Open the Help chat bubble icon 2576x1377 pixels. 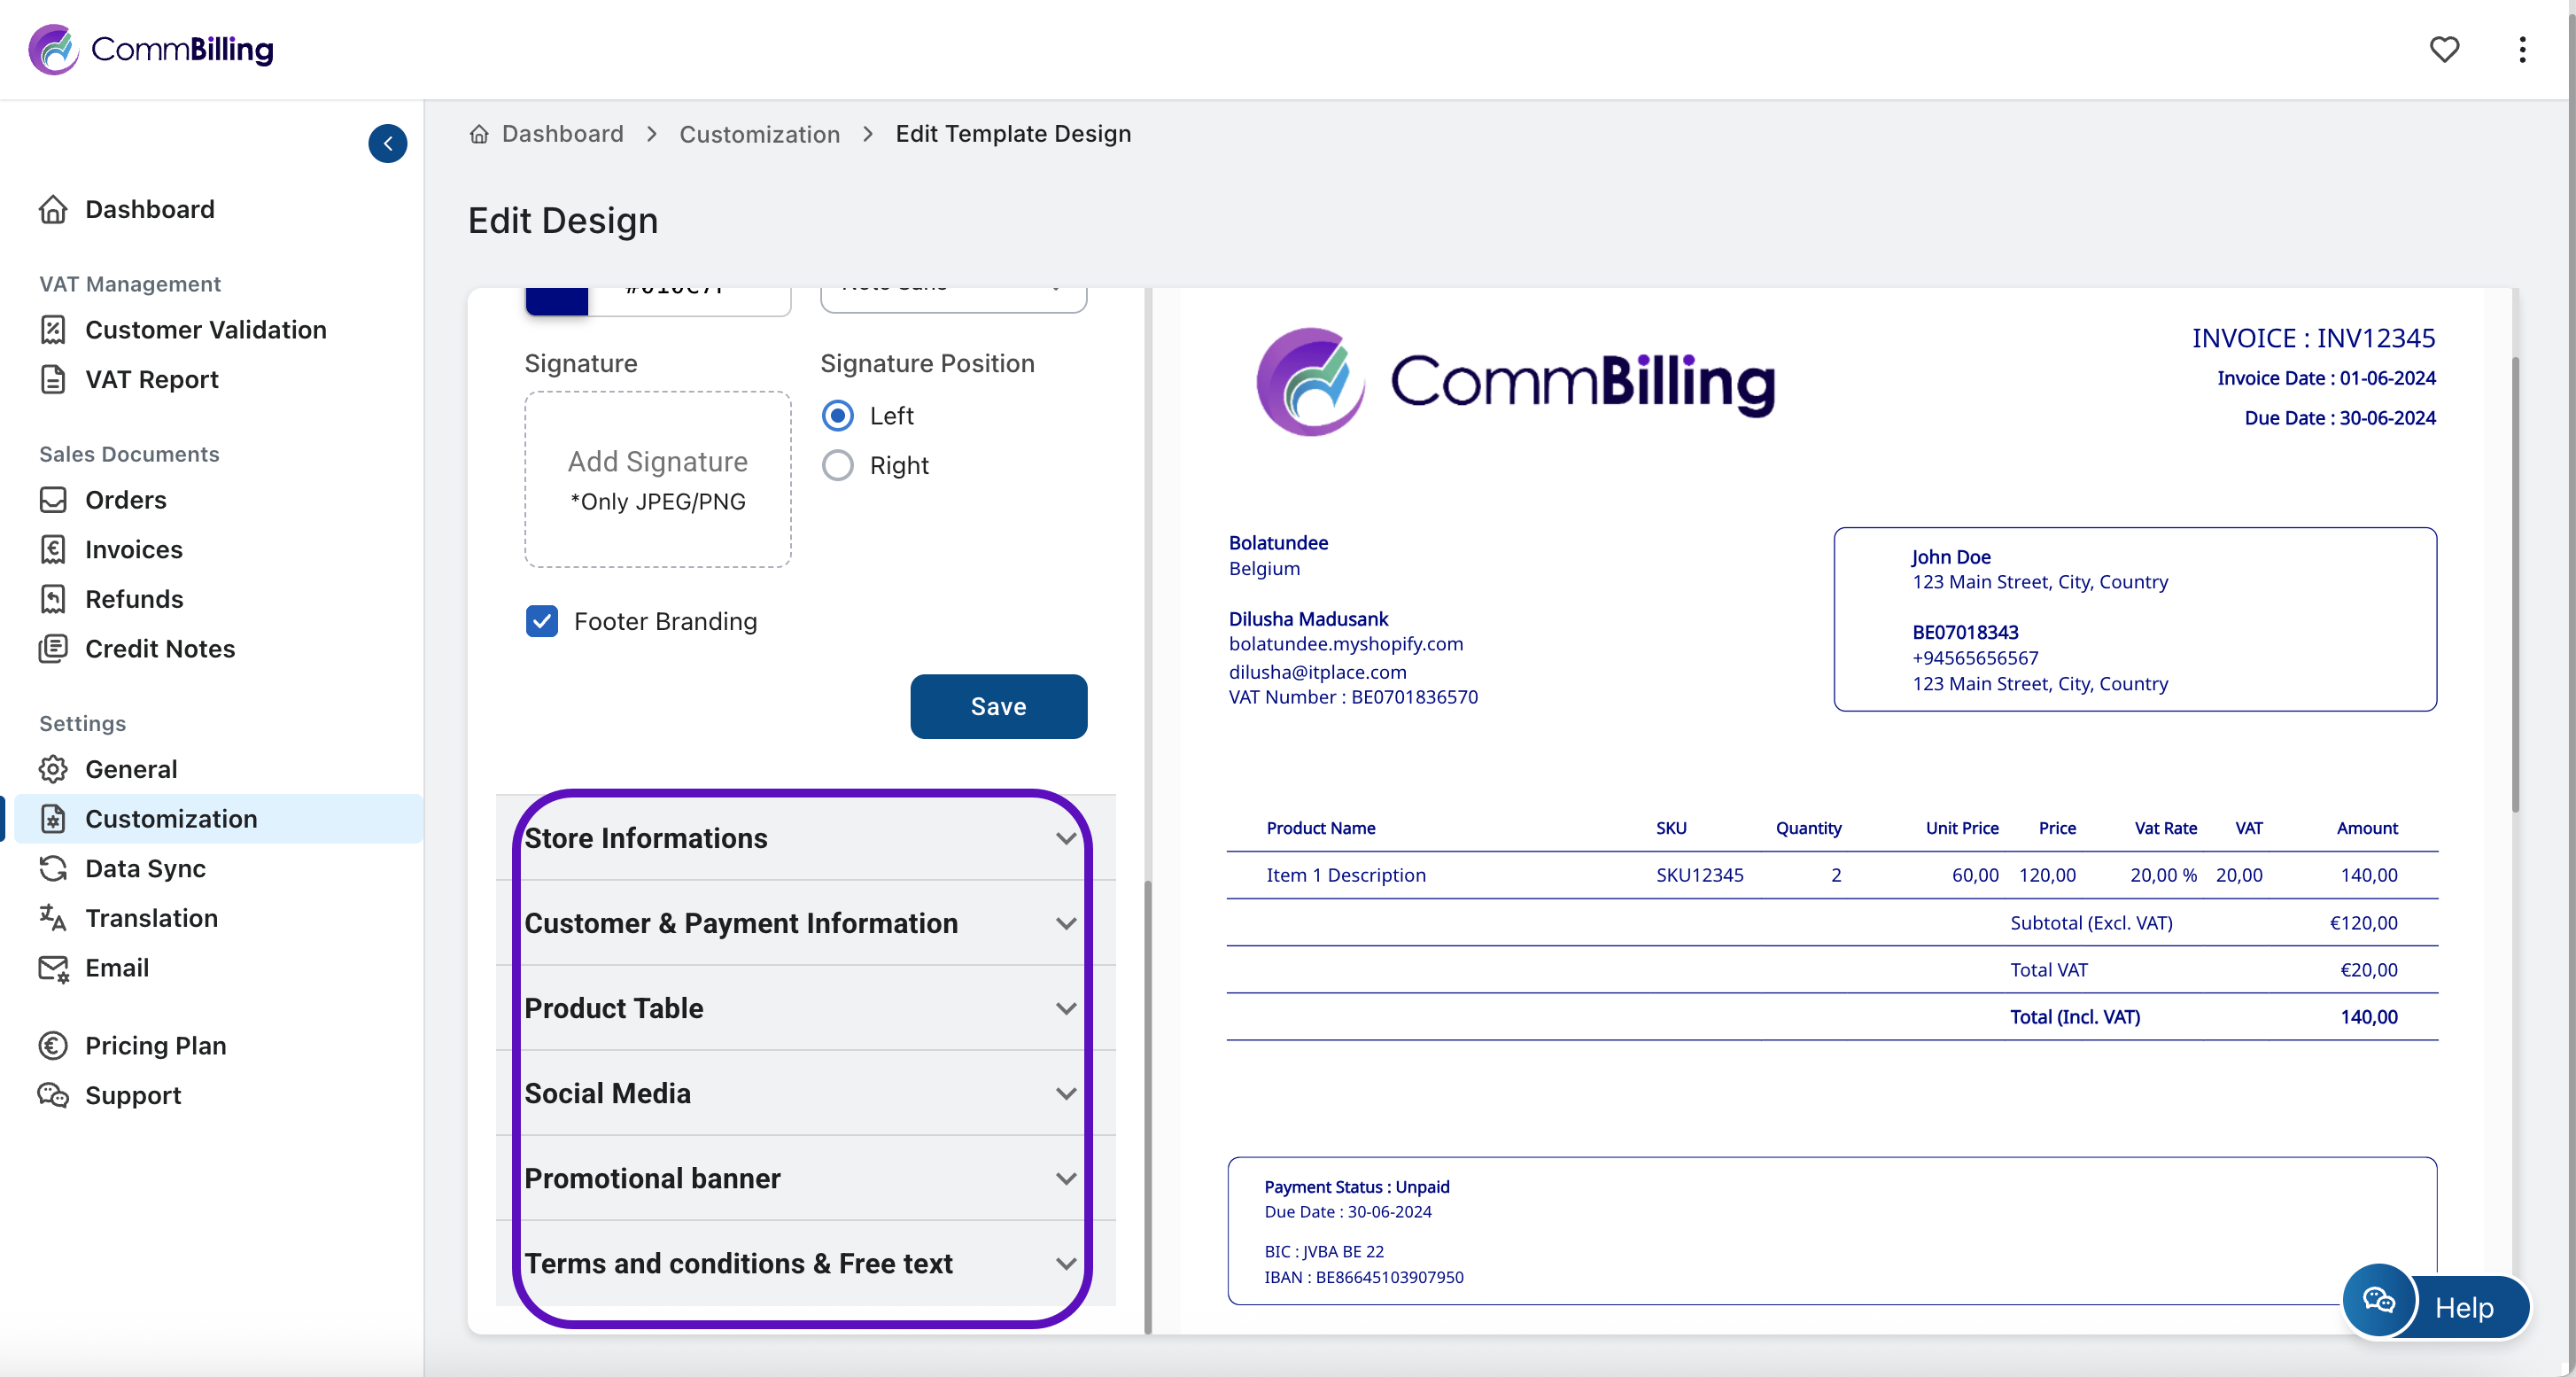[2378, 1301]
